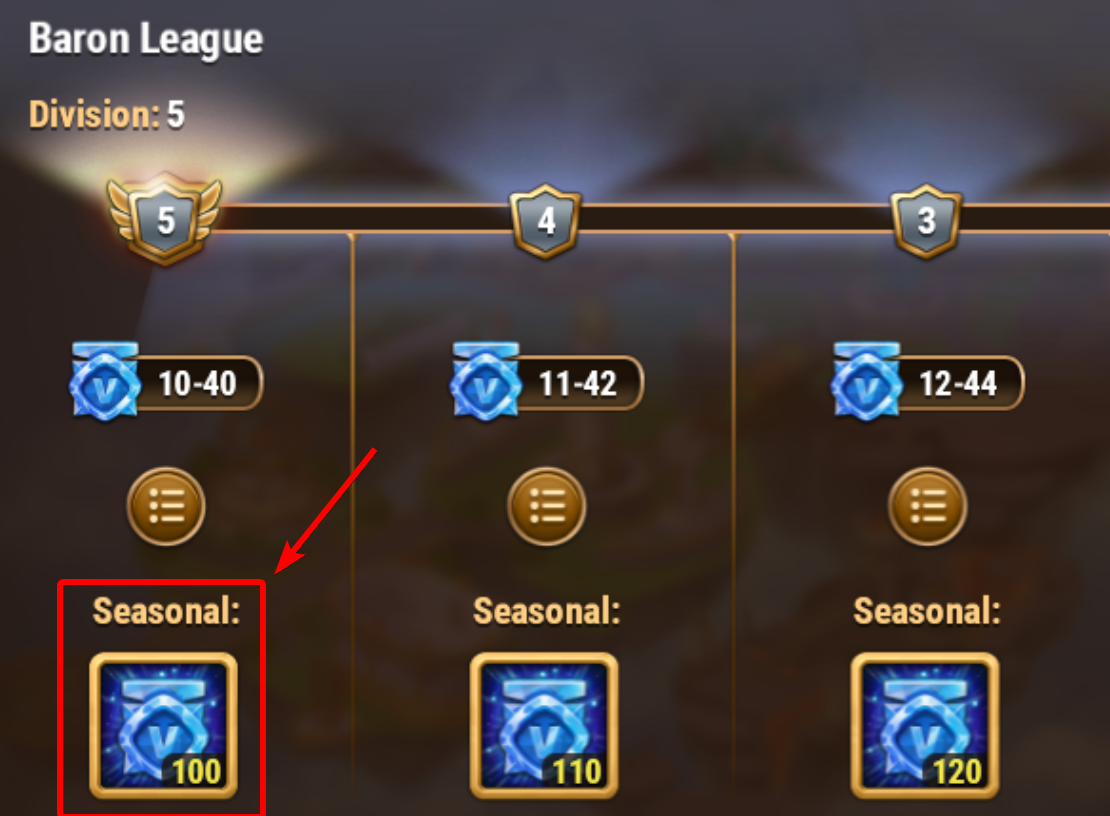Click the blue trophy icon beside 10-40
Image resolution: width=1110 pixels, height=816 pixels.
pos(105,381)
